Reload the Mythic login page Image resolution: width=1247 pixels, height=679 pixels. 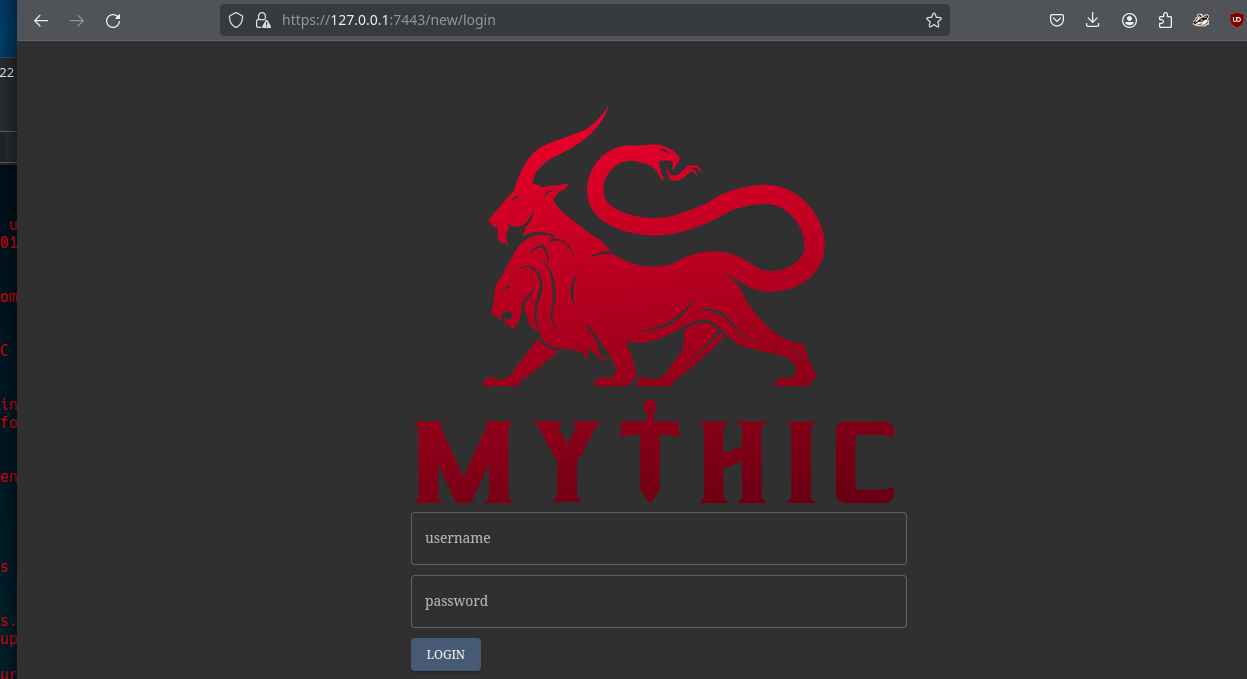(x=113, y=20)
